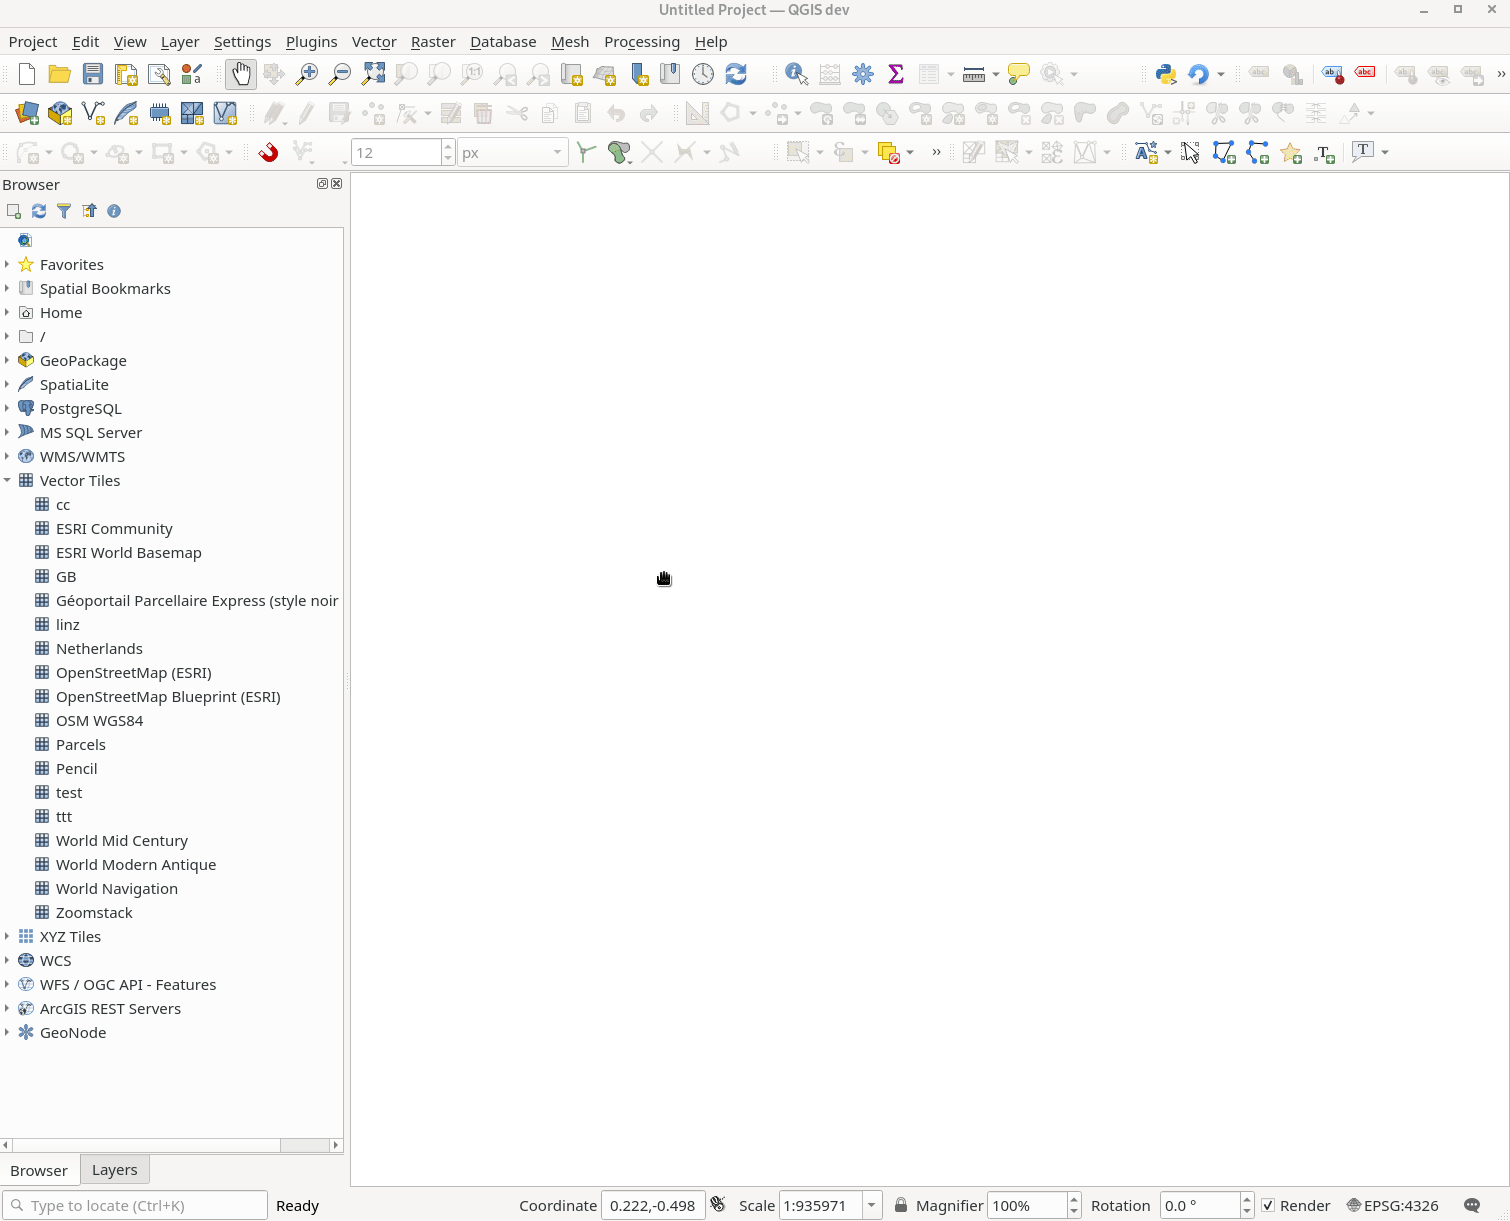Screen dimensions: 1510x1221
Task: Switch to the Layers tab
Action: [114, 1170]
